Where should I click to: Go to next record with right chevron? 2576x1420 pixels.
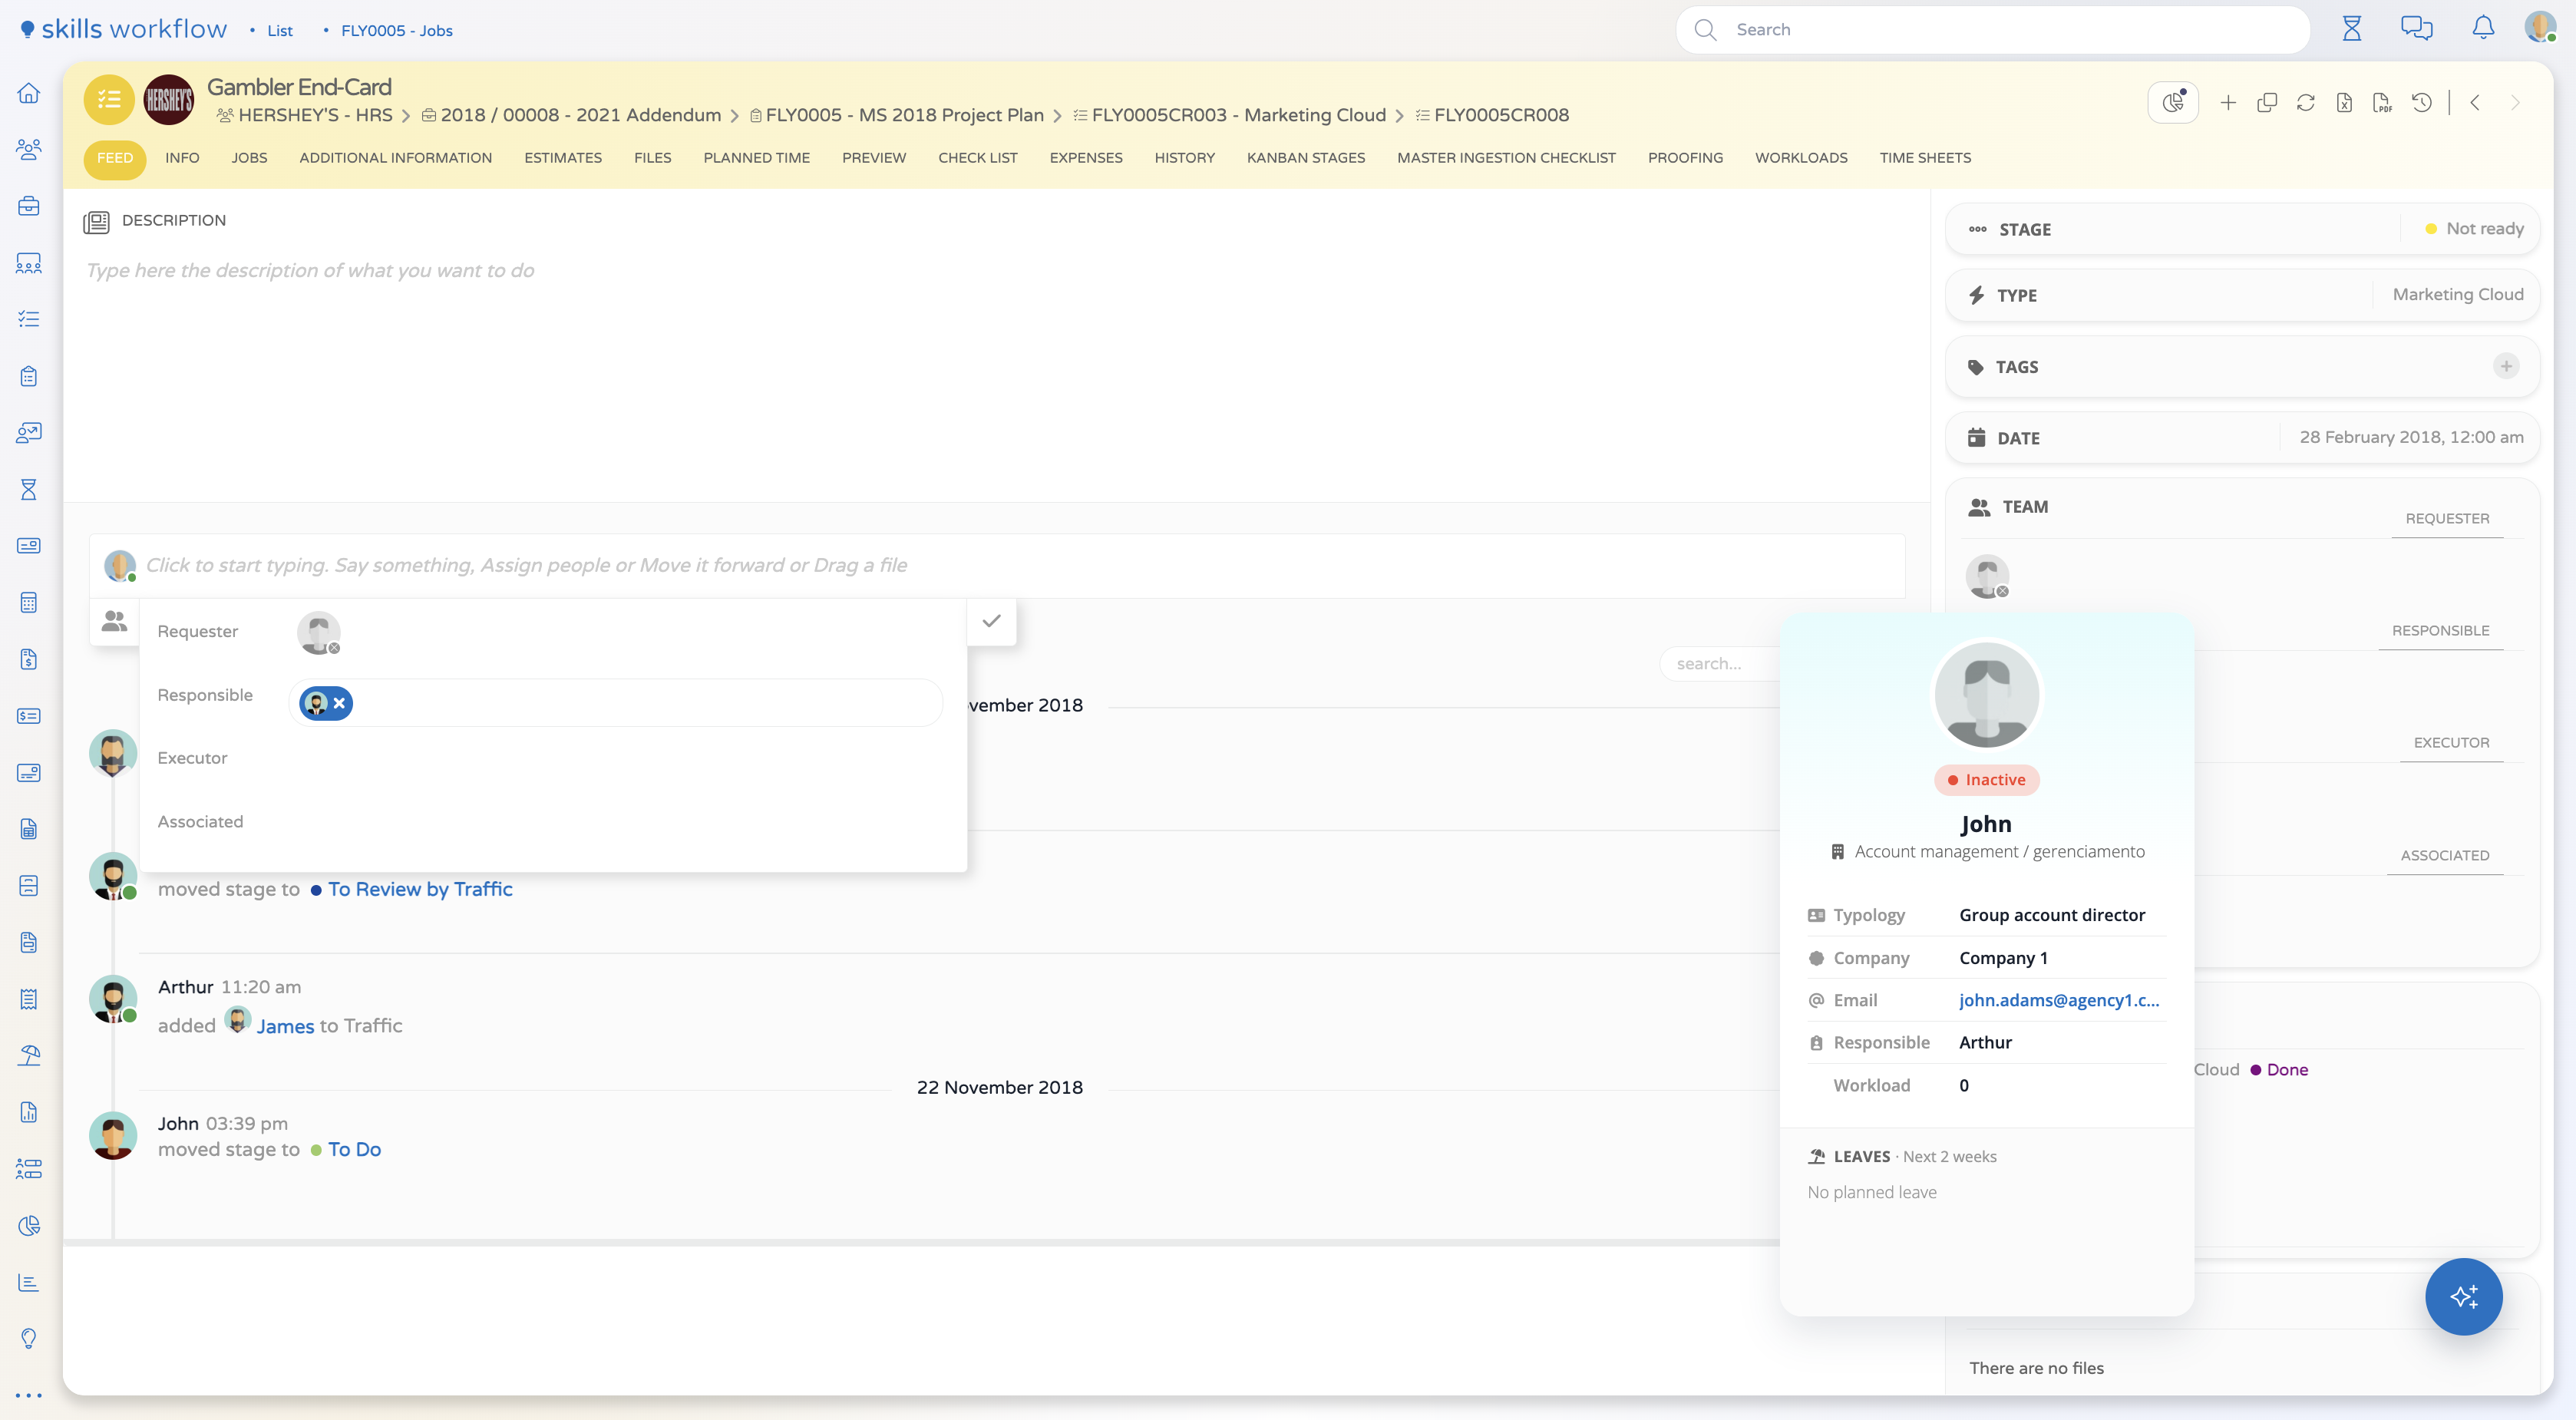pyautogui.click(x=2515, y=102)
